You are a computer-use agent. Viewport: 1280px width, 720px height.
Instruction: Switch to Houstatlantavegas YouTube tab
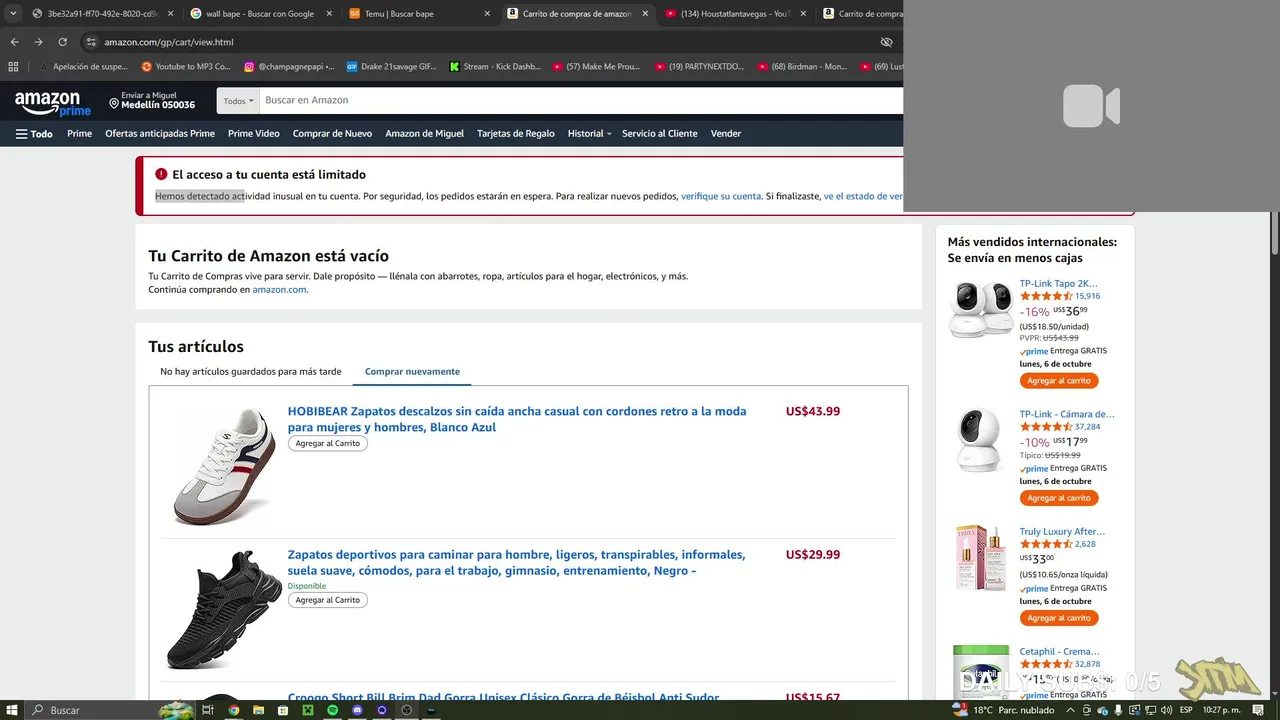(x=735, y=14)
